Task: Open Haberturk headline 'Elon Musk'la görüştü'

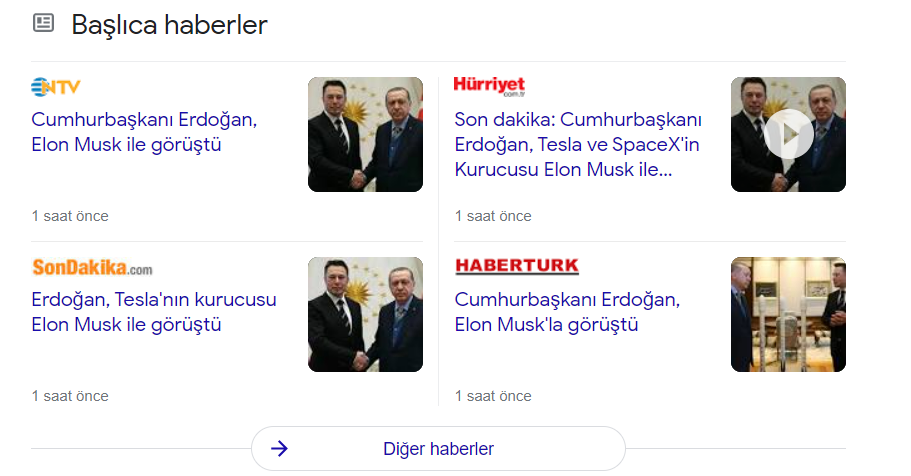Action: point(567,312)
